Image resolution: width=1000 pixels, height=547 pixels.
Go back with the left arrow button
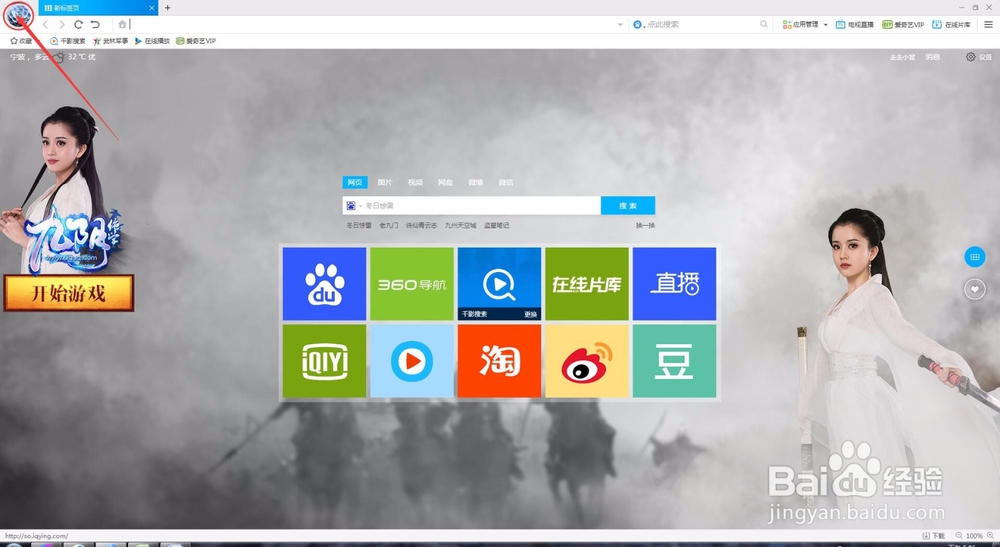tap(45, 24)
